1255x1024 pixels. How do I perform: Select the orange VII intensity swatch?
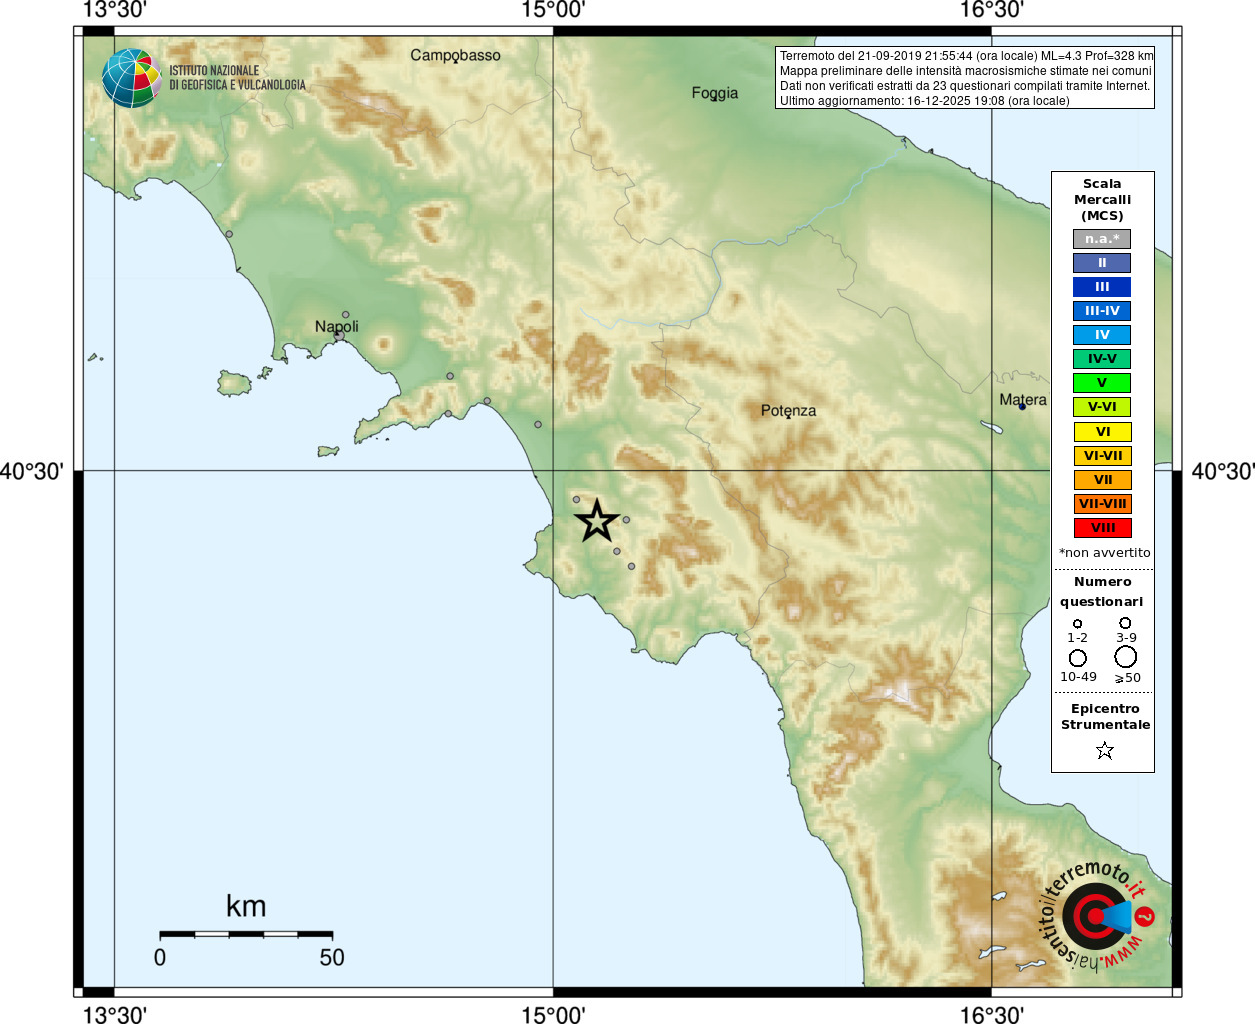pyautogui.click(x=1102, y=480)
